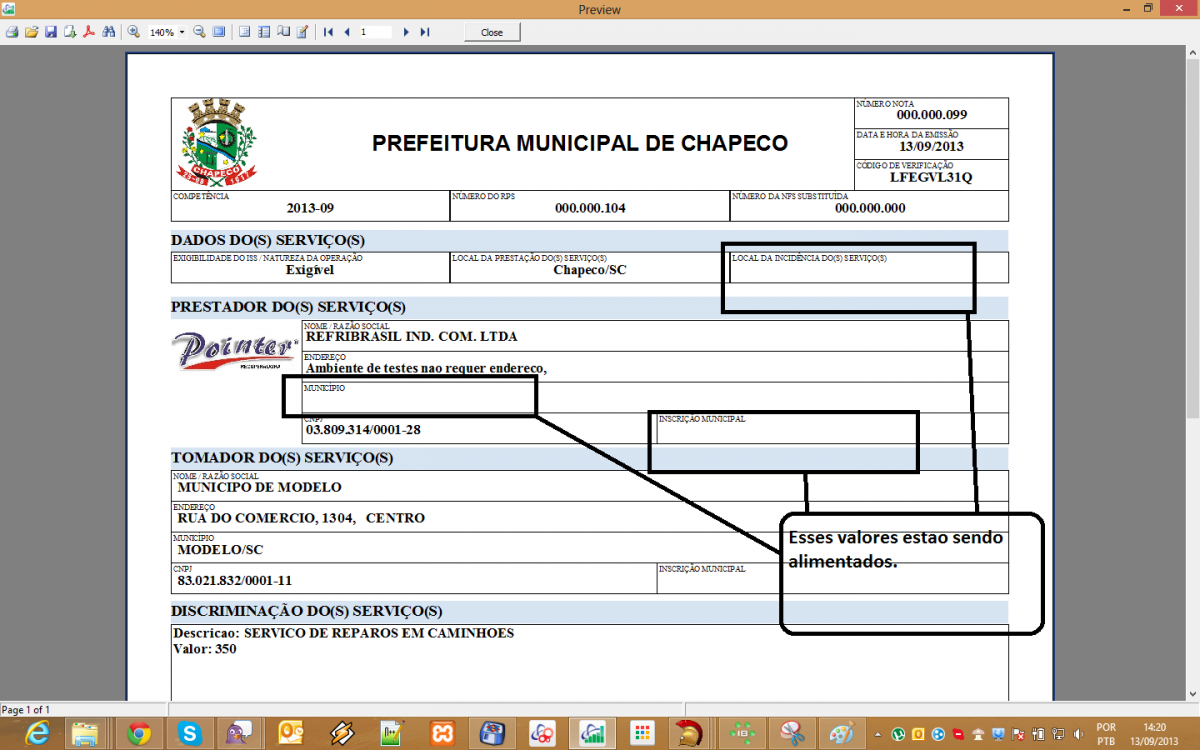Click the RPS number 000.000.104
This screenshot has width=1200, height=750.
pos(590,208)
